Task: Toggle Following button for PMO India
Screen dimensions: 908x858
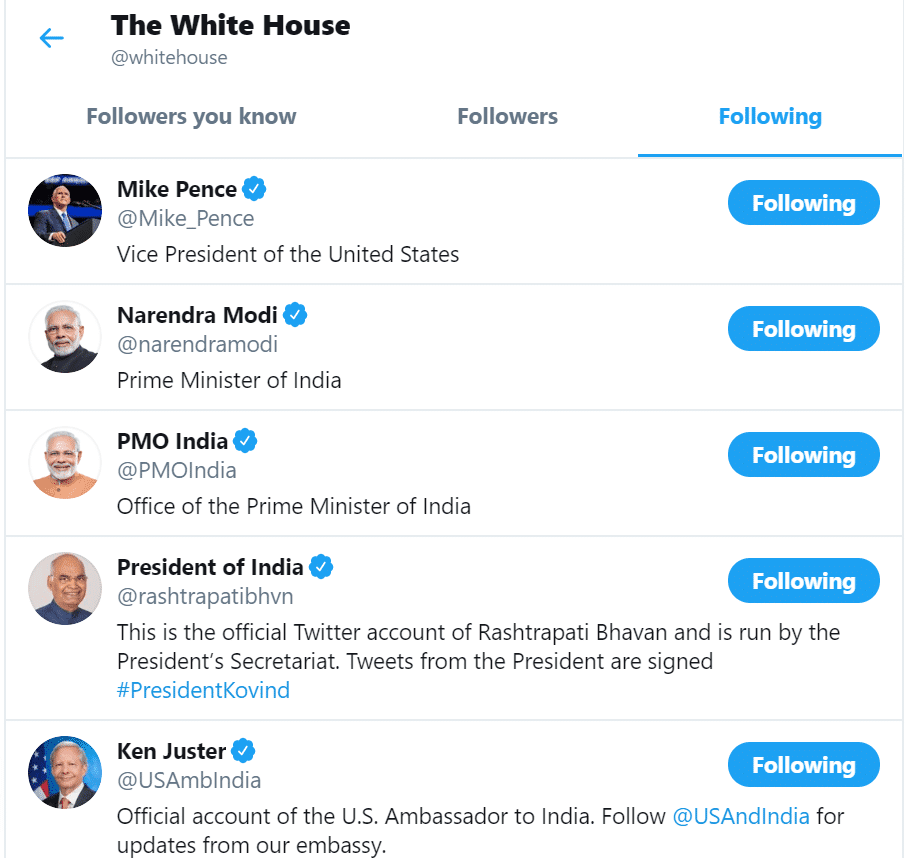Action: pos(803,456)
